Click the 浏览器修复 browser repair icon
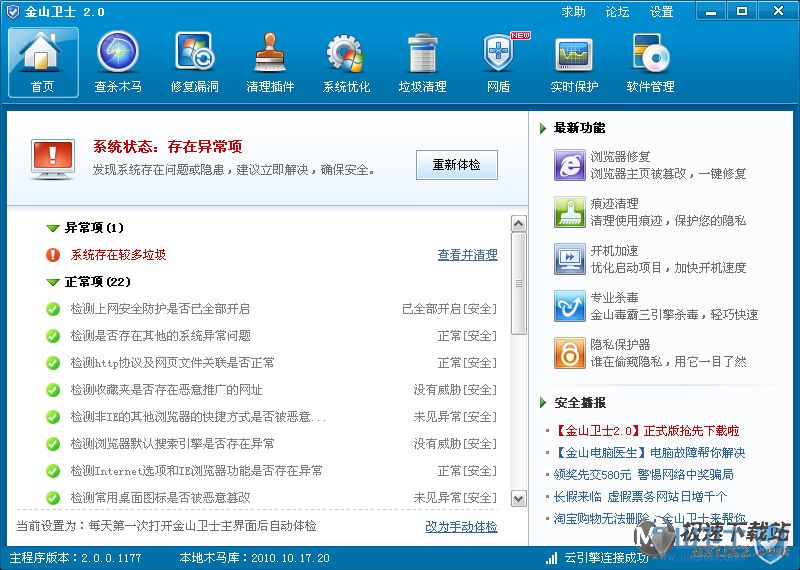The image size is (800, 570). 569,165
